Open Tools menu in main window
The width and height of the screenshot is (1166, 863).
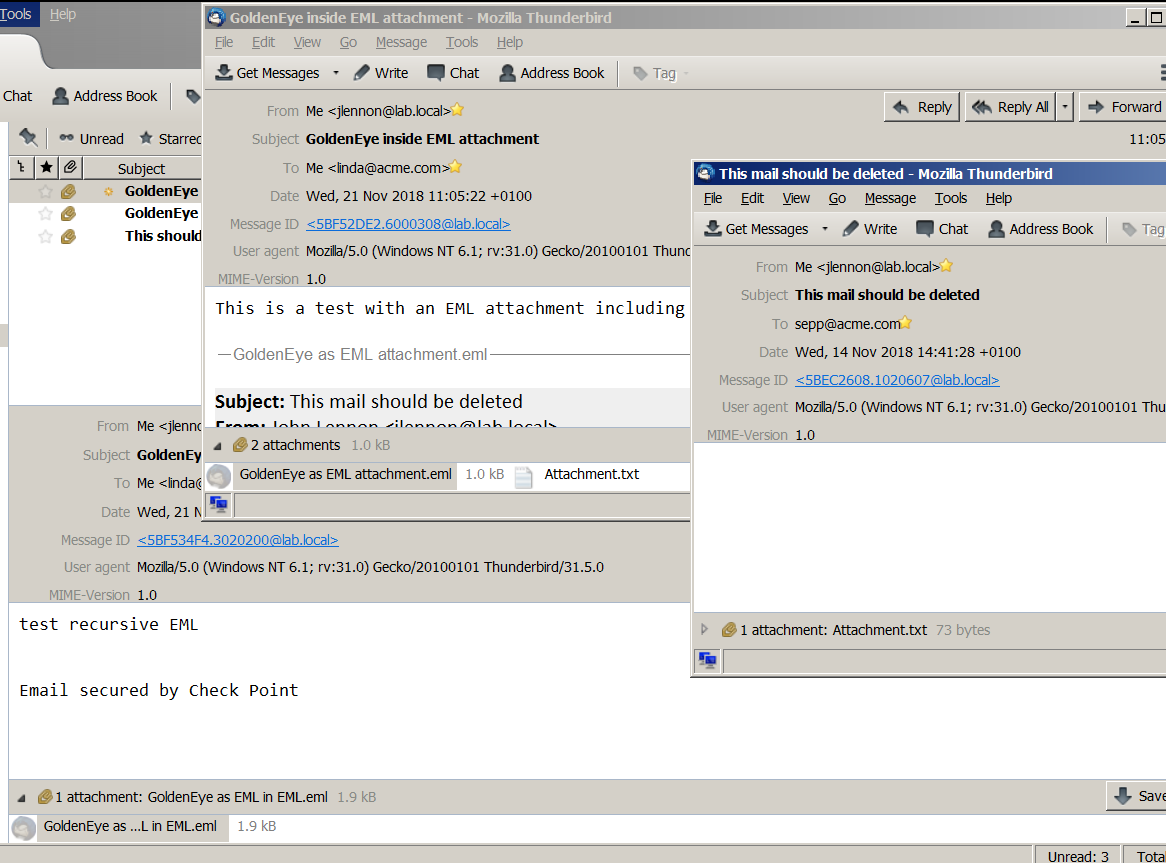pyautogui.click(x=16, y=14)
